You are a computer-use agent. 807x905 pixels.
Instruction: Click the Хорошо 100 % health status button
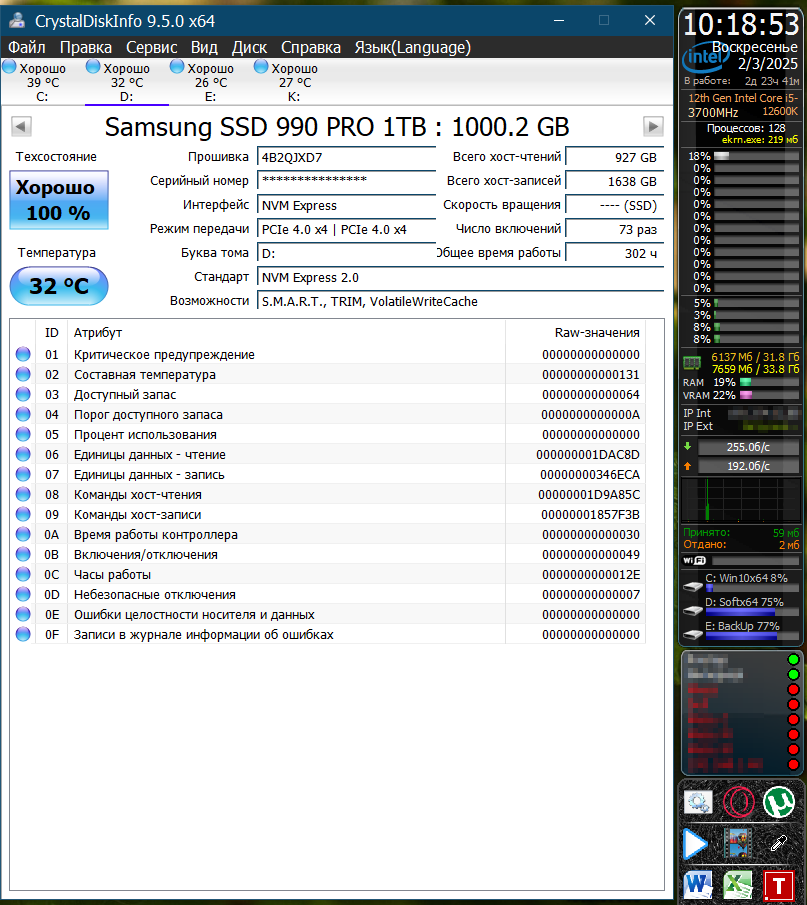[x=59, y=200]
